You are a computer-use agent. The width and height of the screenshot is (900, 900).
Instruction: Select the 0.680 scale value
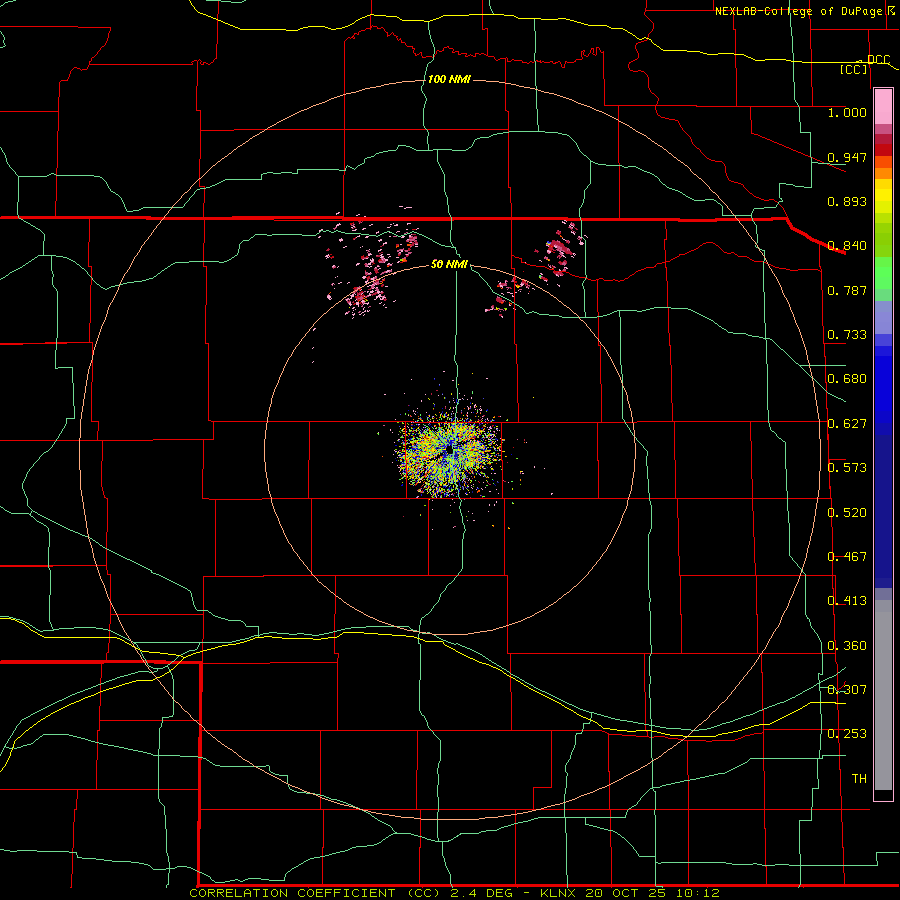pyautogui.click(x=847, y=379)
